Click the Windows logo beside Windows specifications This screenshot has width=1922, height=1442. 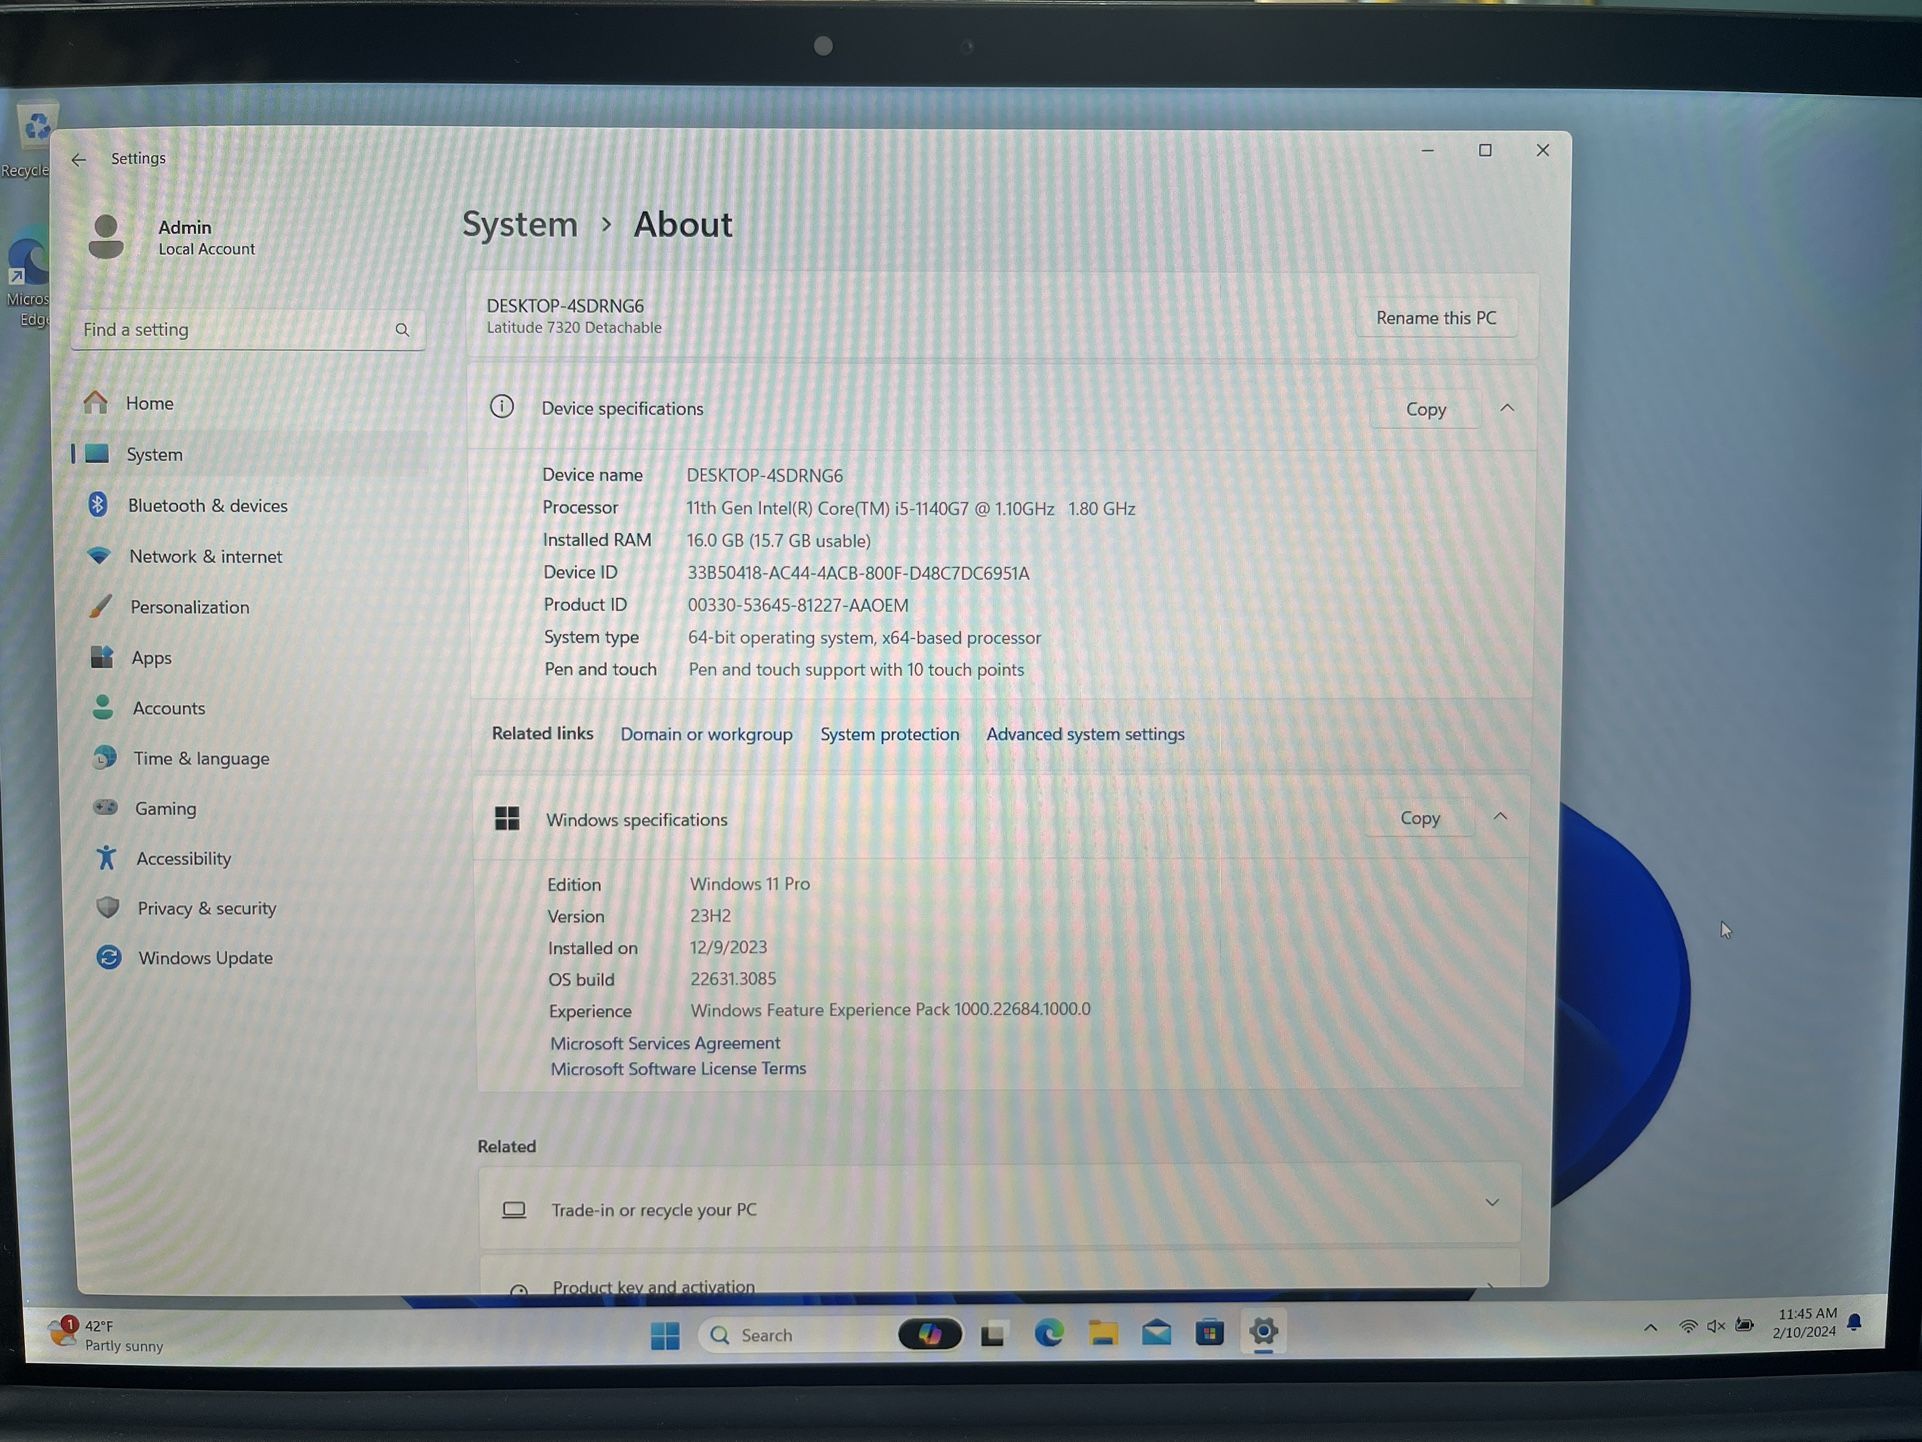coord(507,819)
